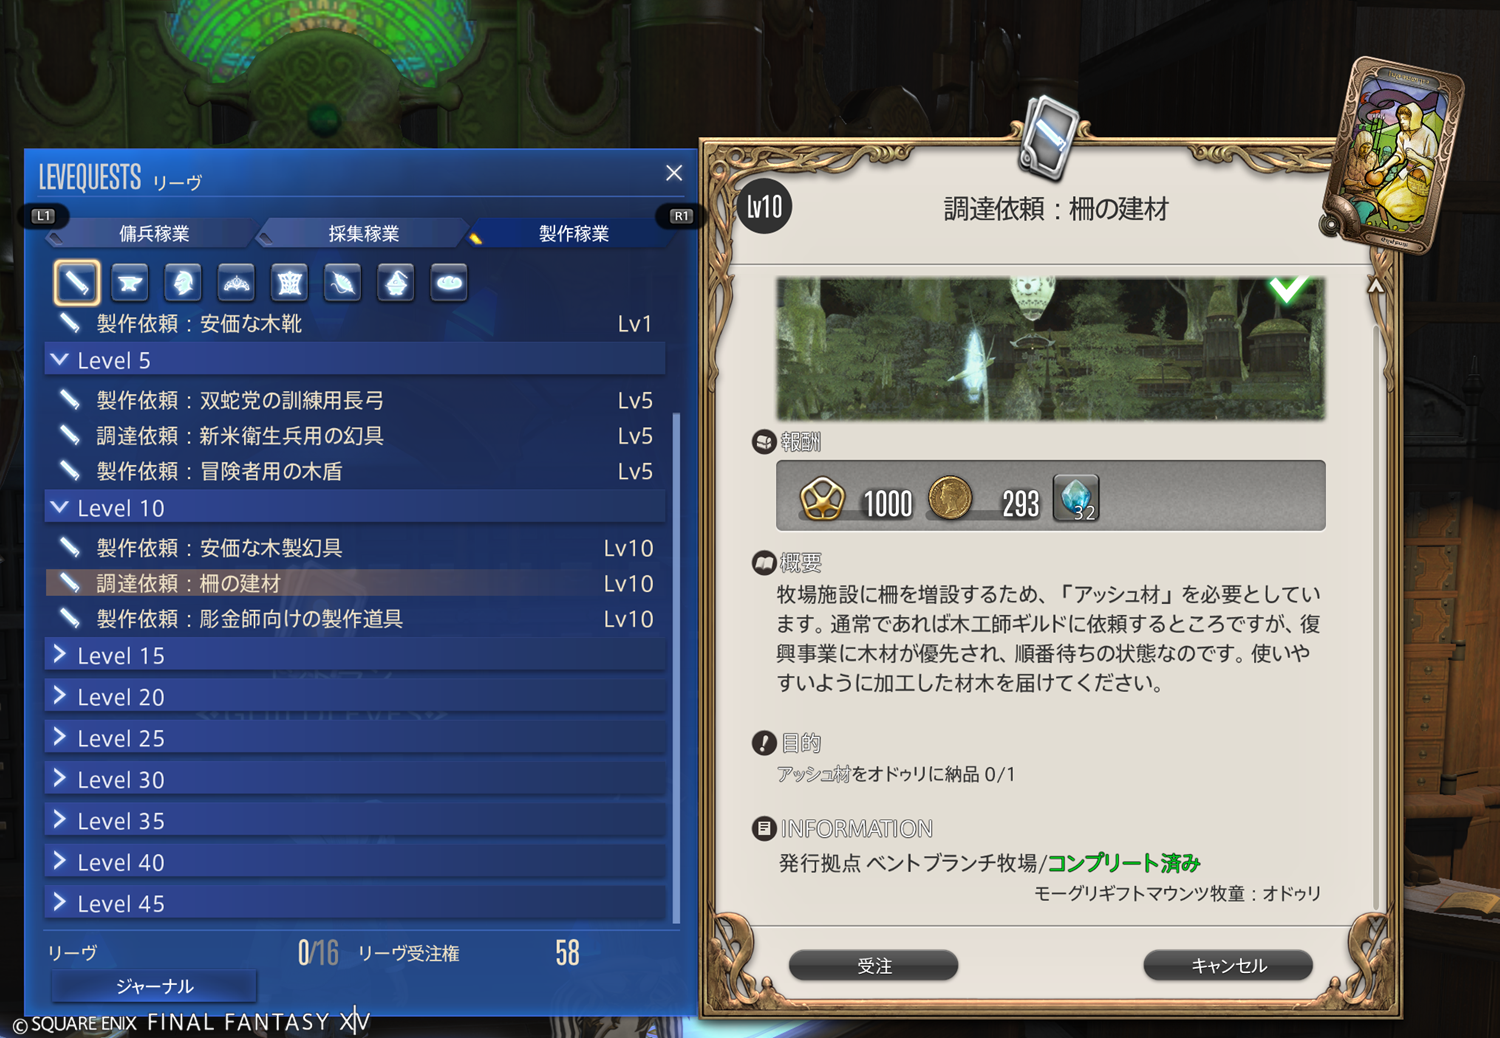Image resolution: width=1500 pixels, height=1038 pixels.
Task: Click the crystal reward icon showing 32
Action: pyautogui.click(x=1076, y=498)
